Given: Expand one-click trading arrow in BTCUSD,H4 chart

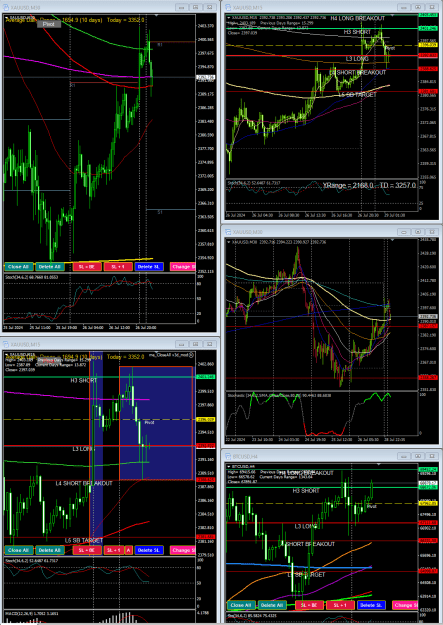Looking at the screenshot, I should coord(228,466).
